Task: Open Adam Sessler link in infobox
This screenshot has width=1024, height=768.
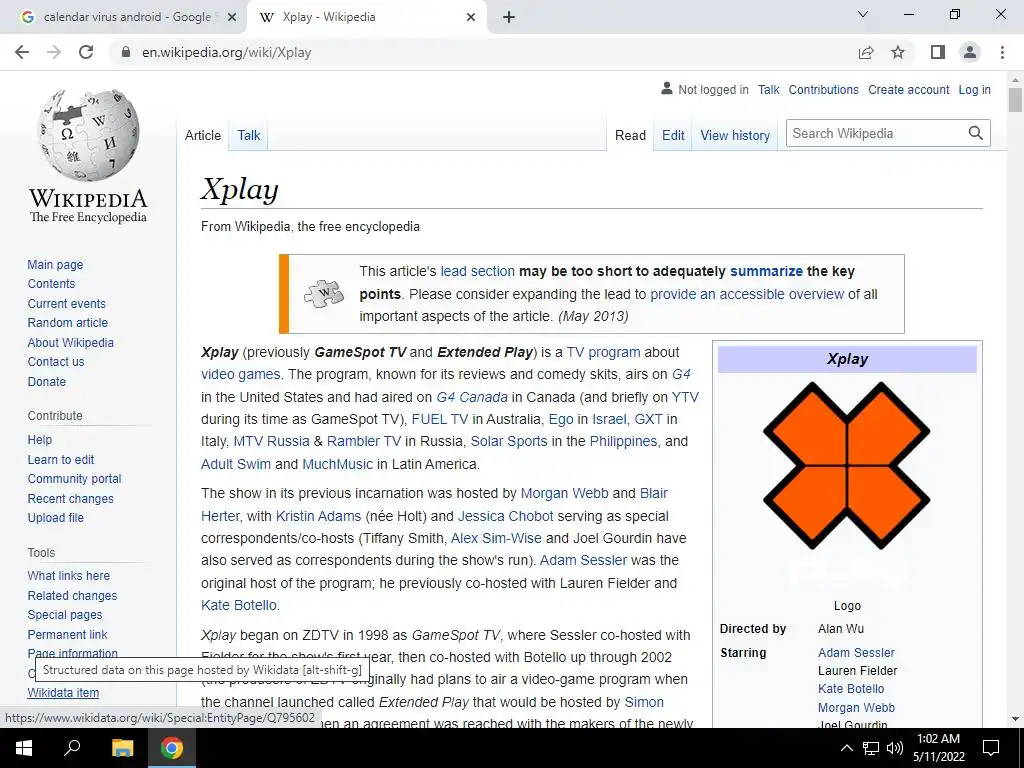Action: [x=856, y=652]
